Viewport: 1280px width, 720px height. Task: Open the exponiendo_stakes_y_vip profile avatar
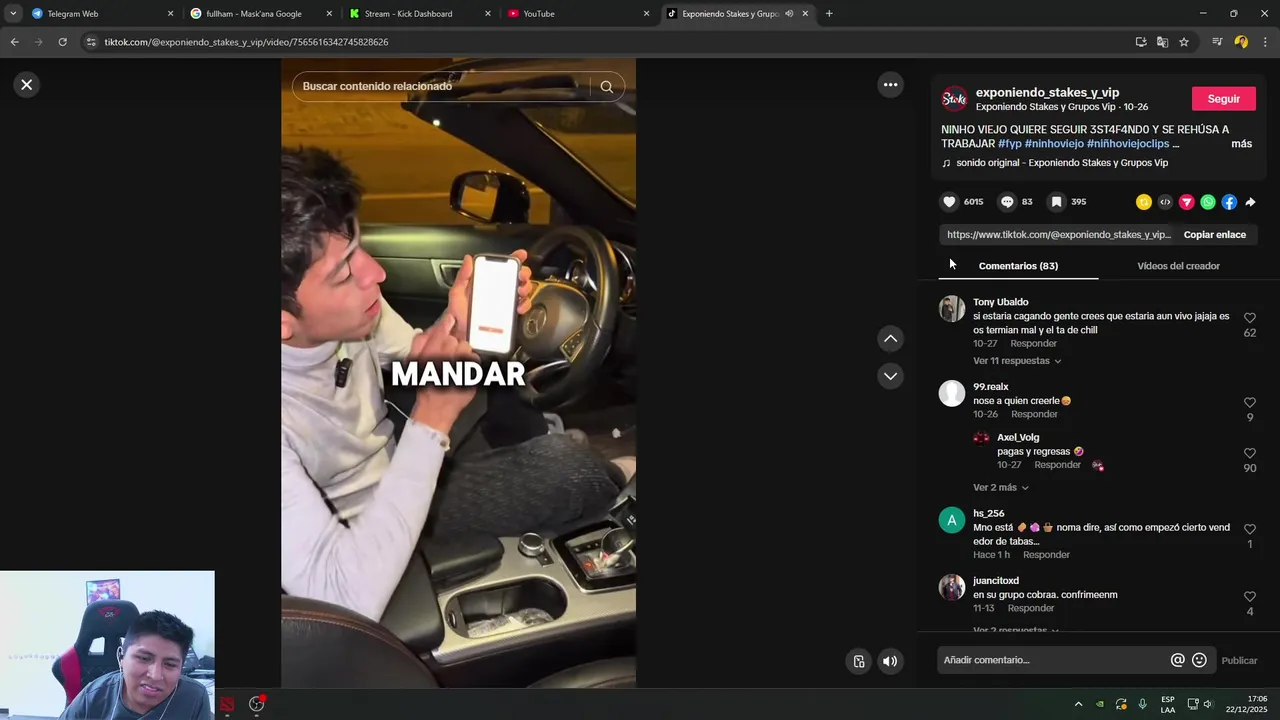(955, 98)
